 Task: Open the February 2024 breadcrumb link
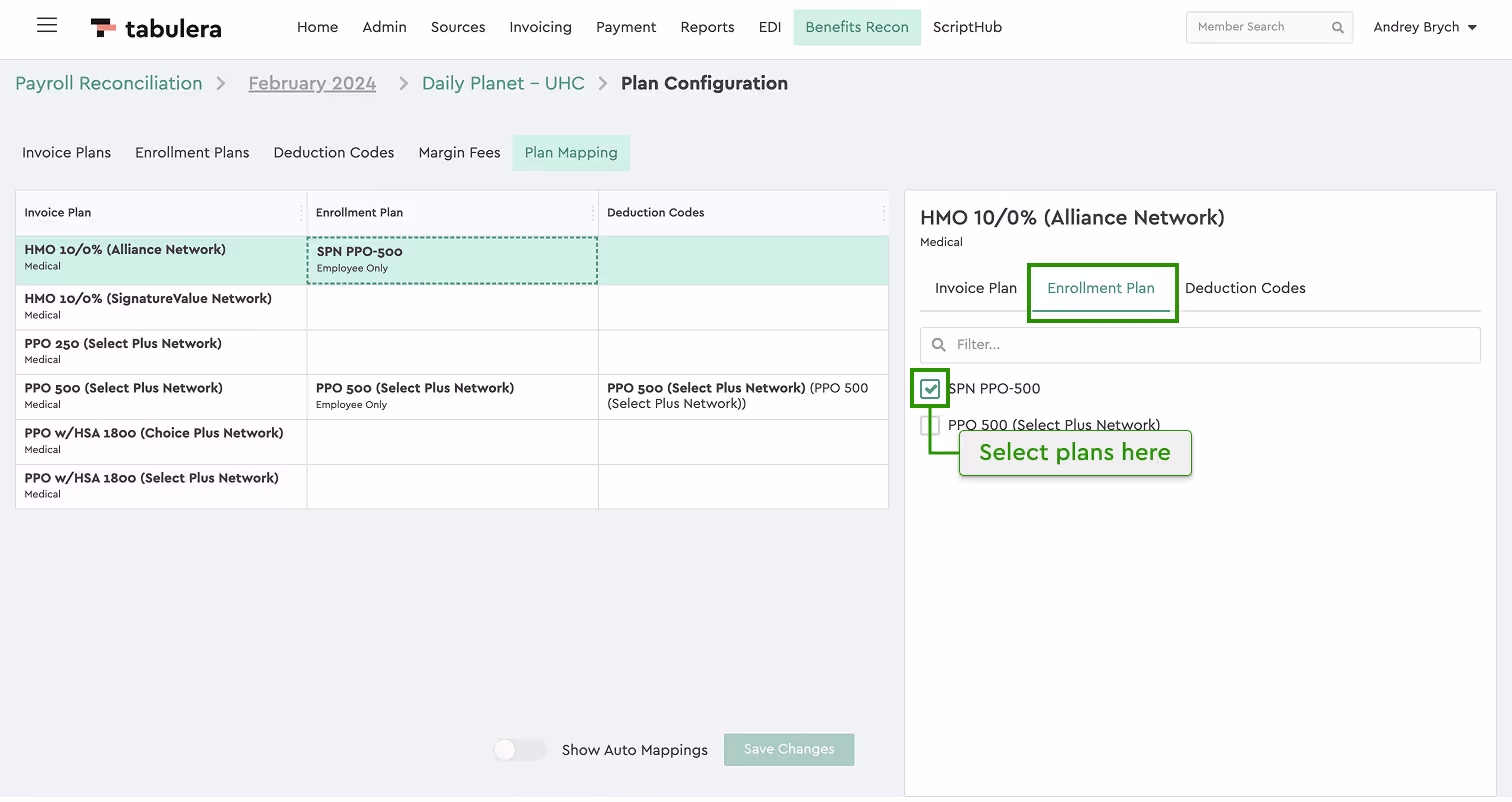(x=312, y=83)
